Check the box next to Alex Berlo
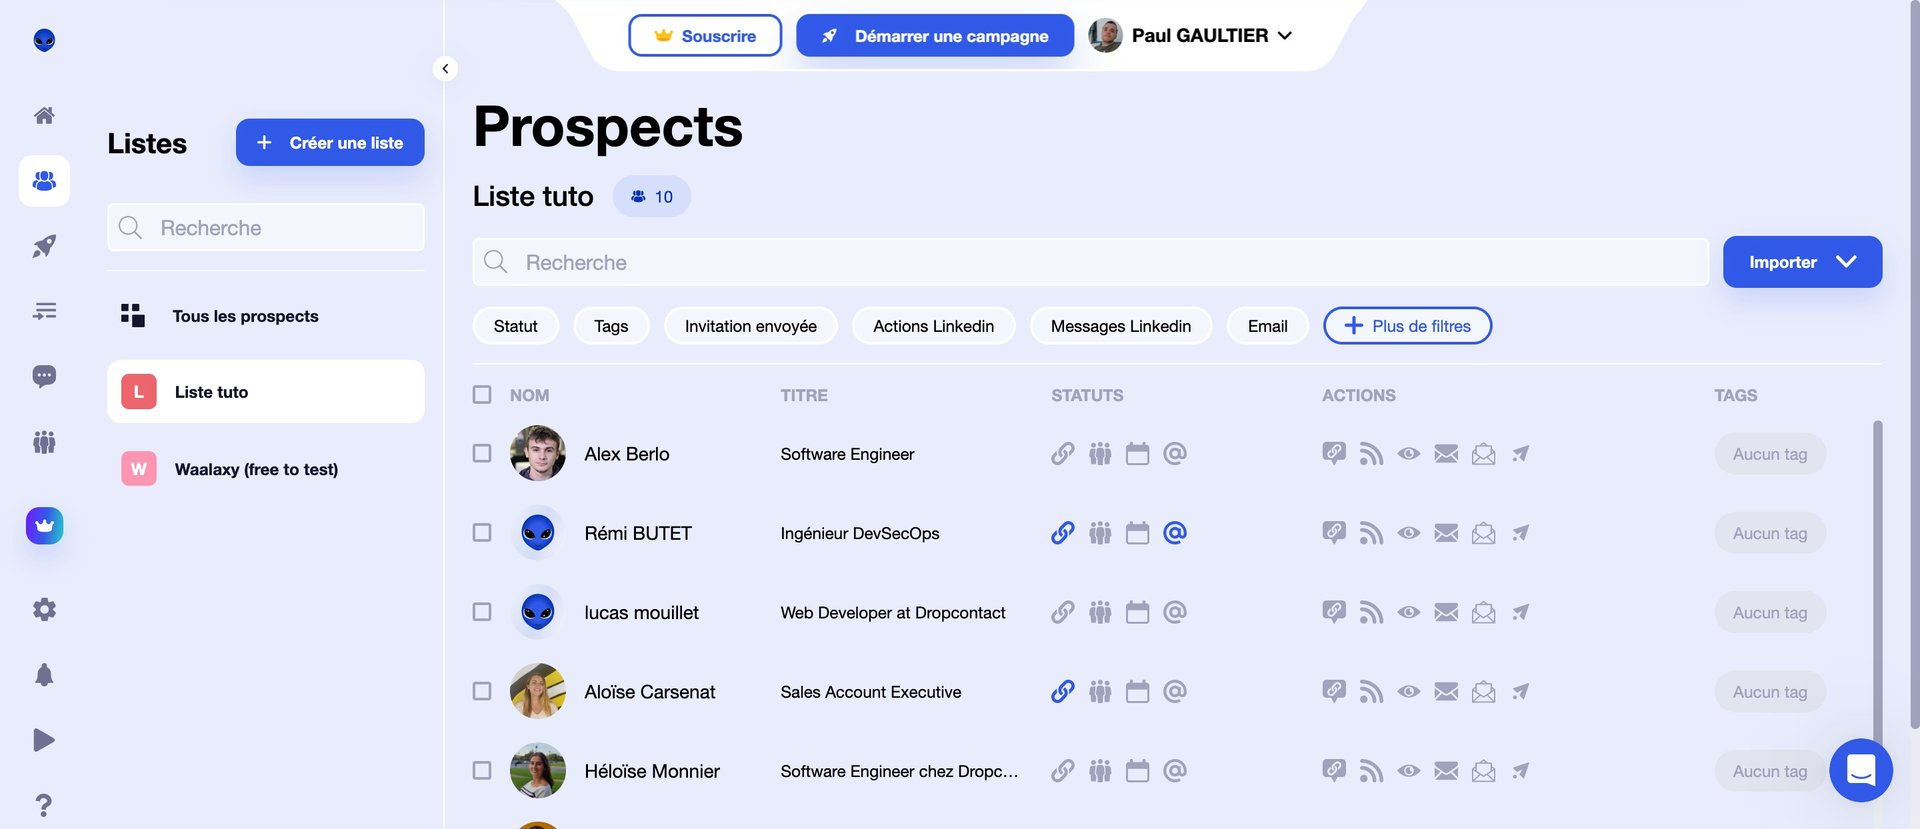This screenshot has height=829, width=1920. 482,454
